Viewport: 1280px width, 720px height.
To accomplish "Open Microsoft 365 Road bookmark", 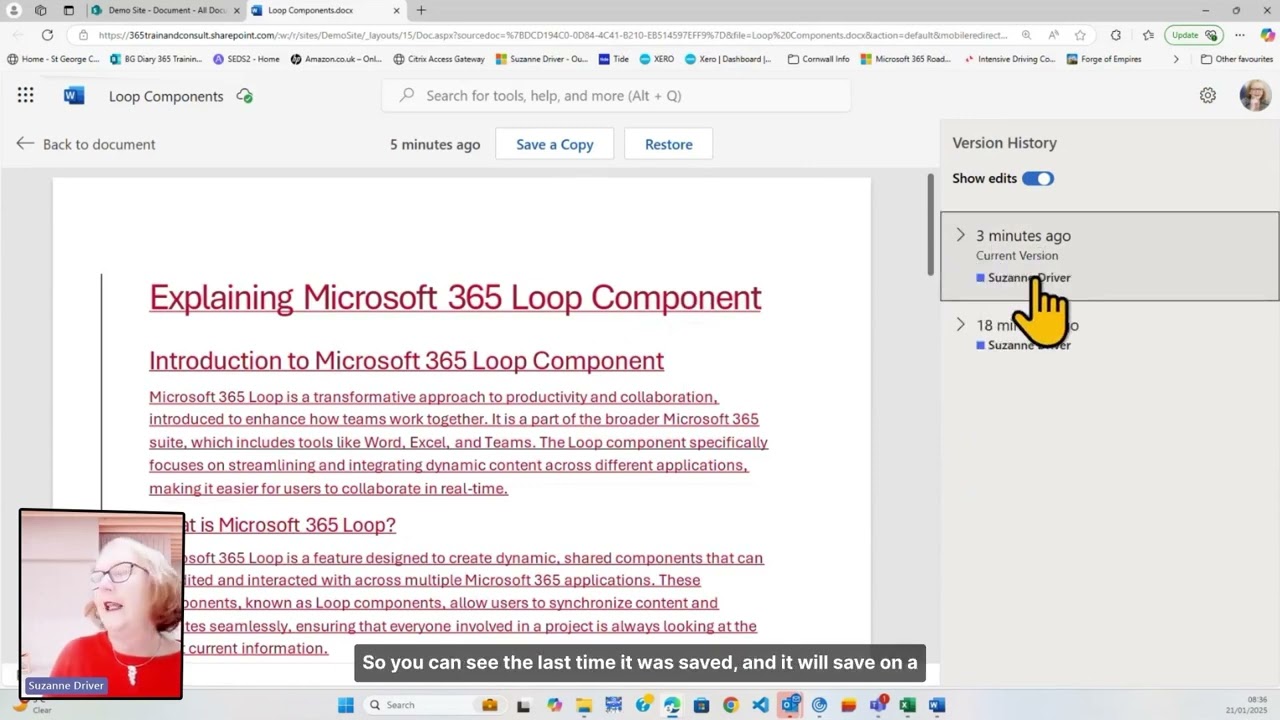I will (905, 59).
